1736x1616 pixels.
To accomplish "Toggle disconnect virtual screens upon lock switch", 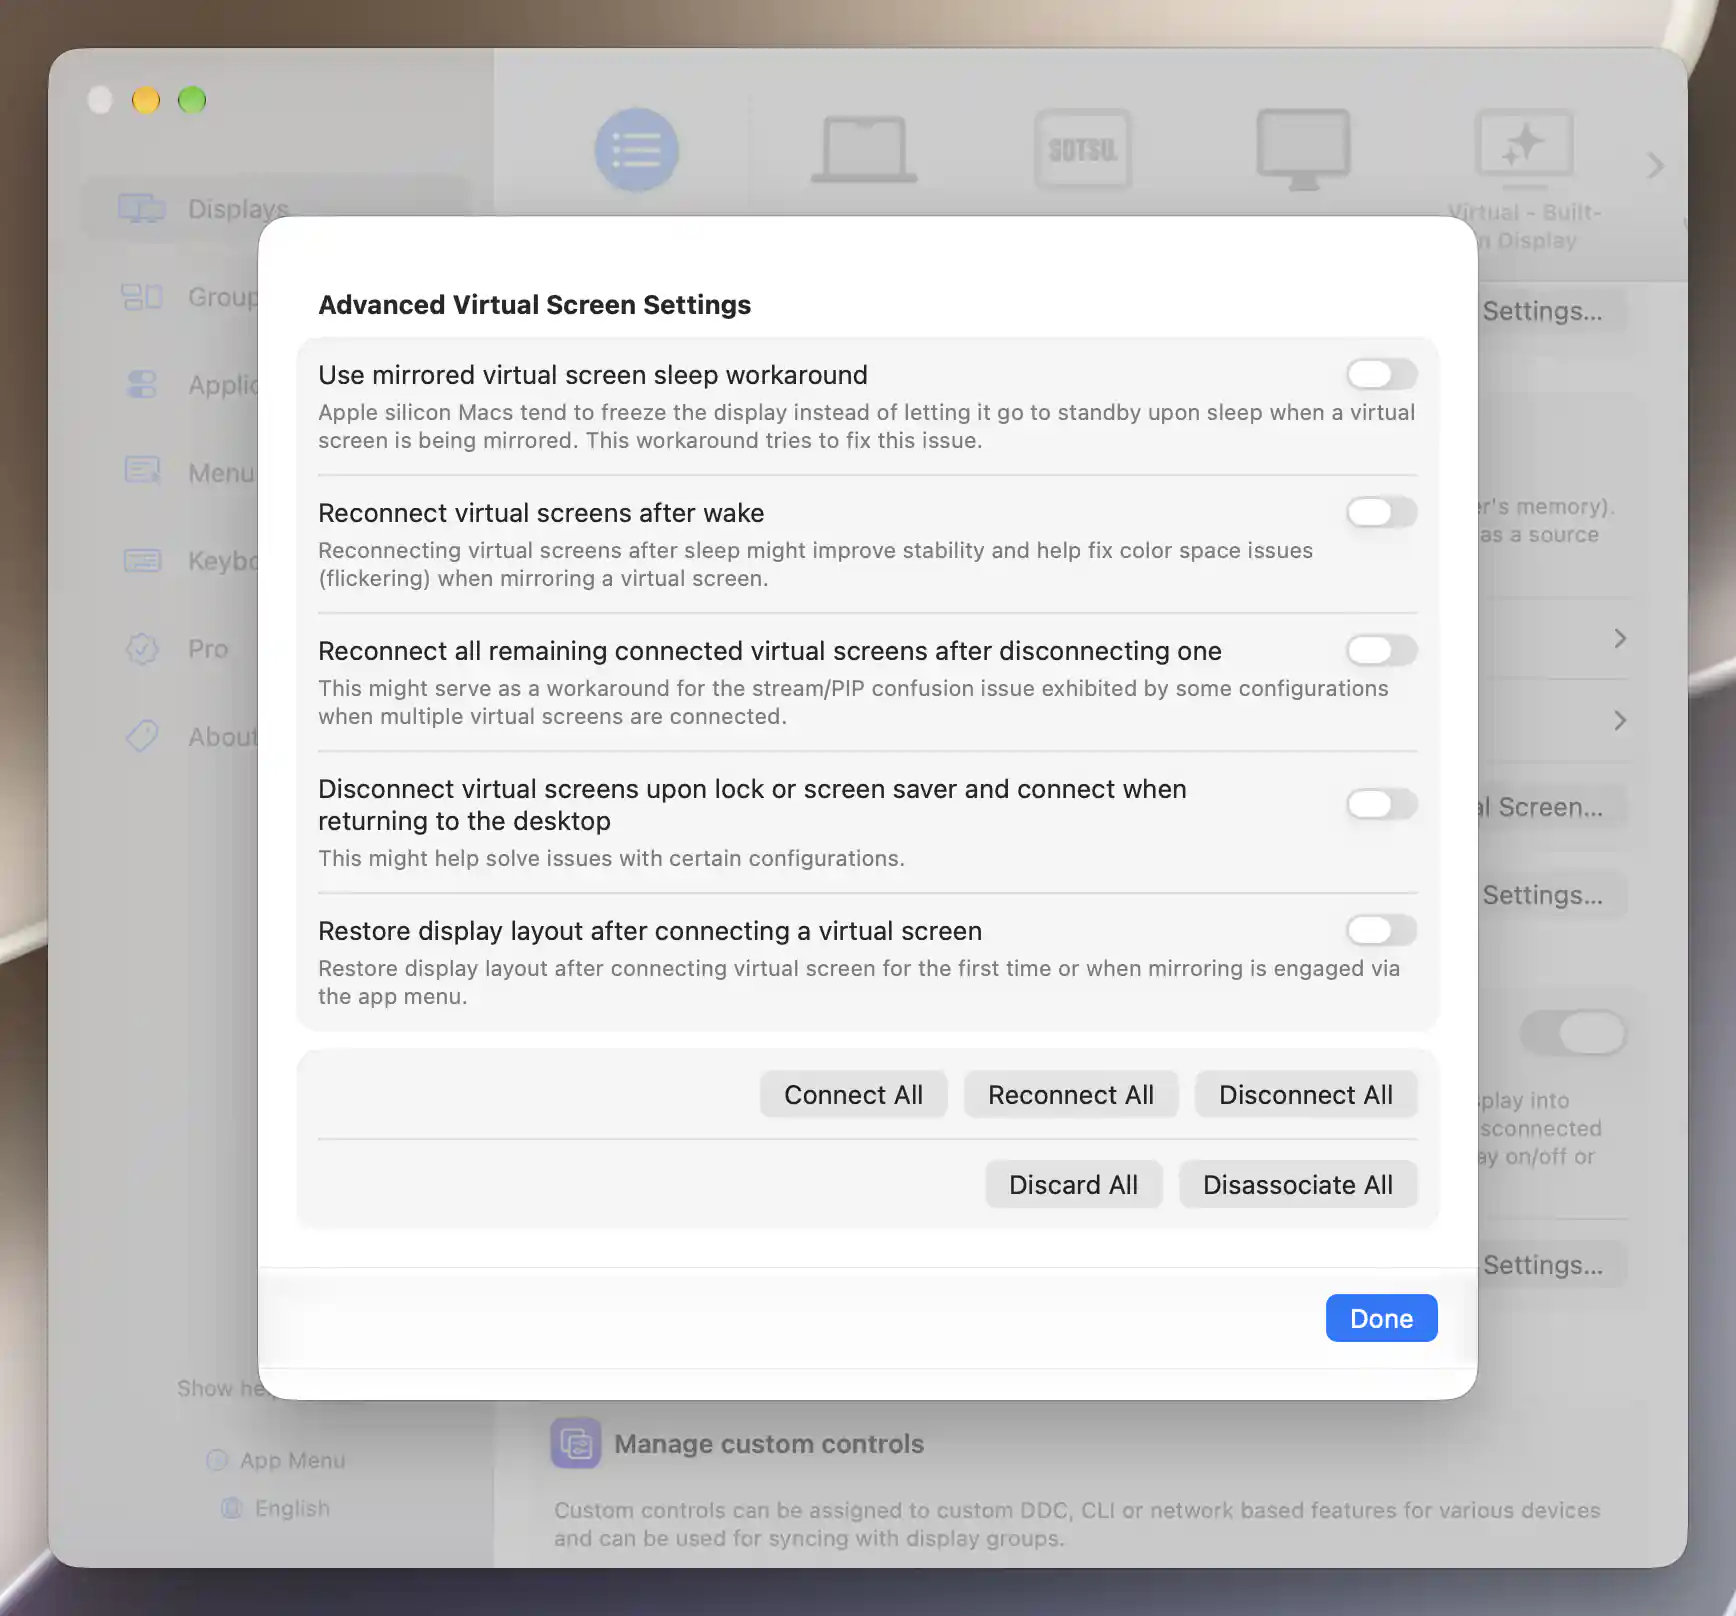I will [x=1381, y=804].
